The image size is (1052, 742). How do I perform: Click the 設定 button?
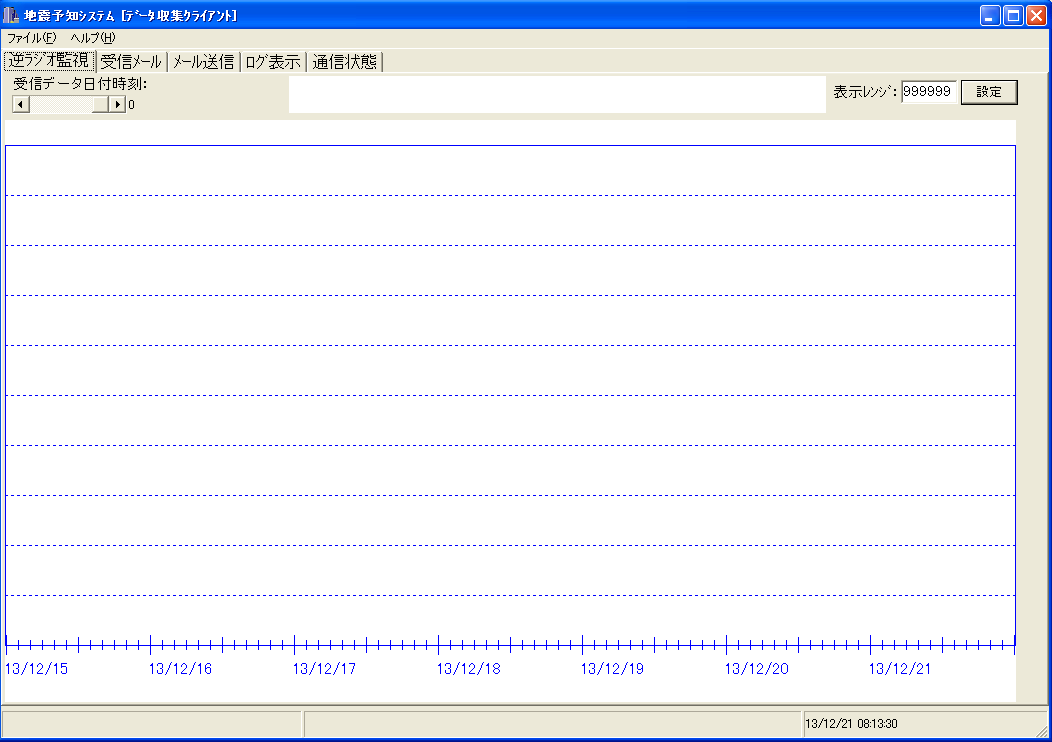989,92
